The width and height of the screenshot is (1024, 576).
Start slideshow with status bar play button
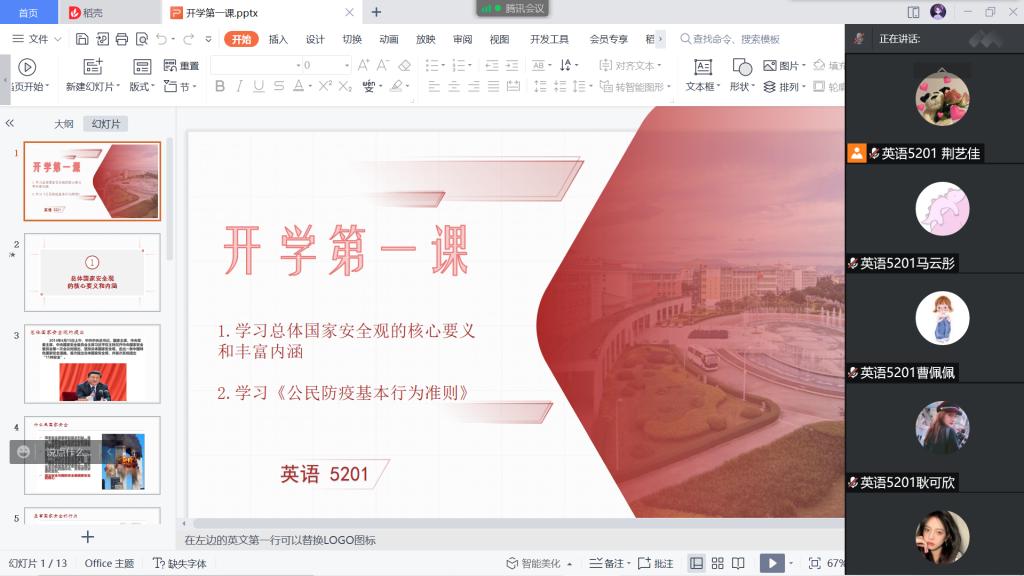click(771, 563)
